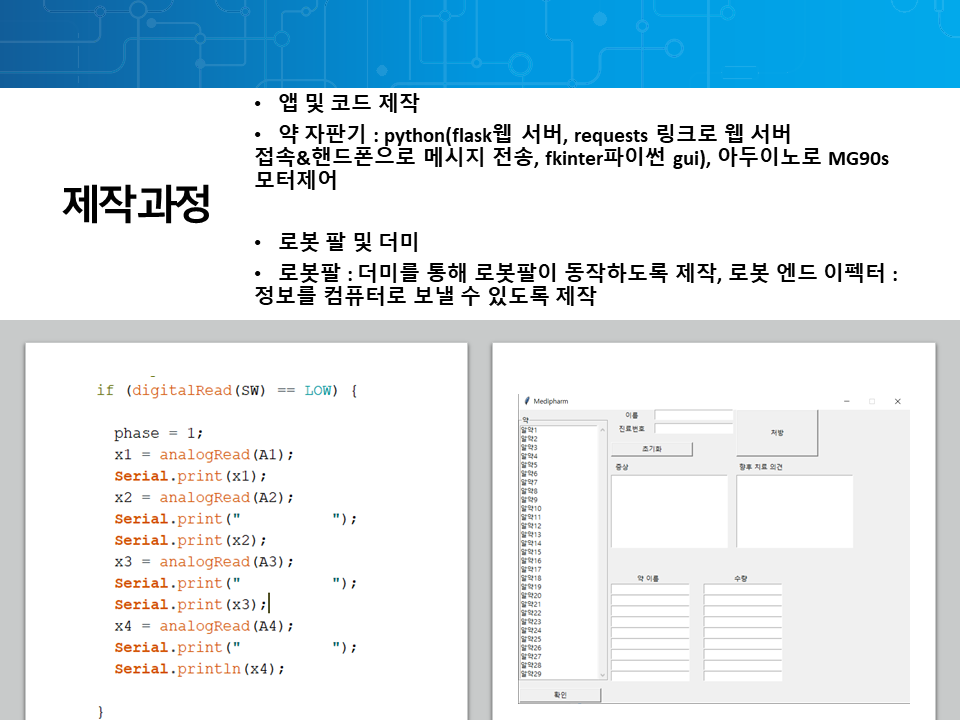The width and height of the screenshot is (960, 720).
Task: Select 알약20 in the pill list
Action: click(x=531, y=595)
